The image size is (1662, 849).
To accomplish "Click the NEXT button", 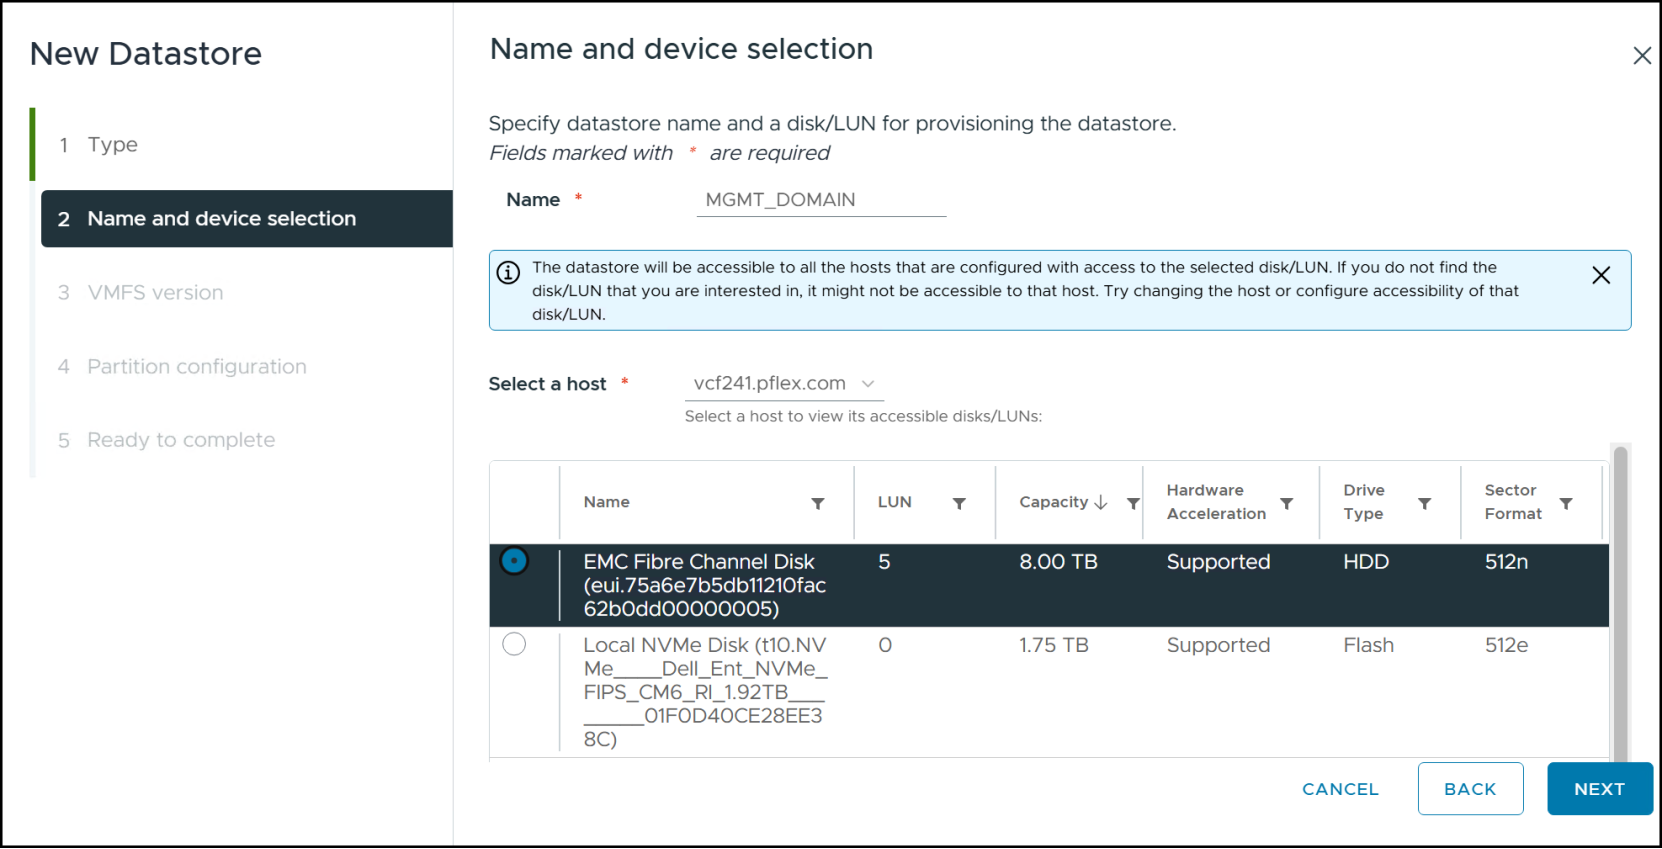I will (1599, 789).
